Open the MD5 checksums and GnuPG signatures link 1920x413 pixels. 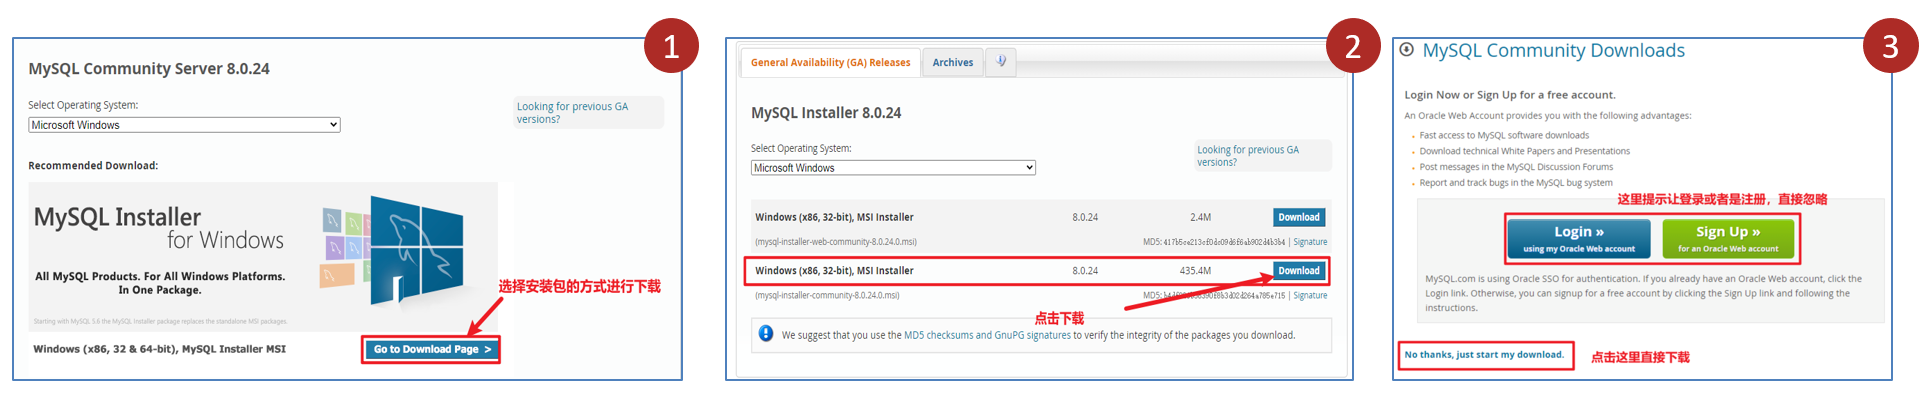click(x=987, y=336)
